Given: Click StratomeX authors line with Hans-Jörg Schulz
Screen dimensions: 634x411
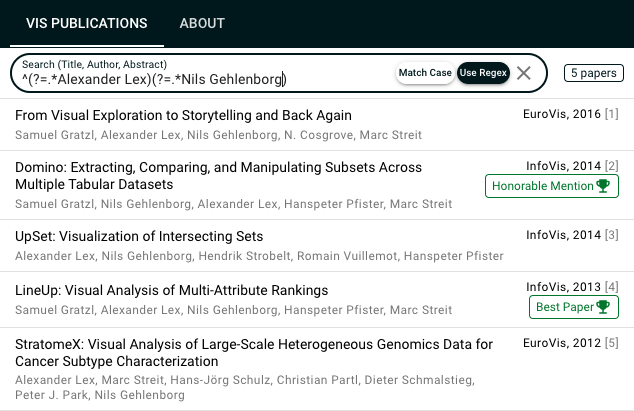Looking at the screenshot, I should click(245, 388).
